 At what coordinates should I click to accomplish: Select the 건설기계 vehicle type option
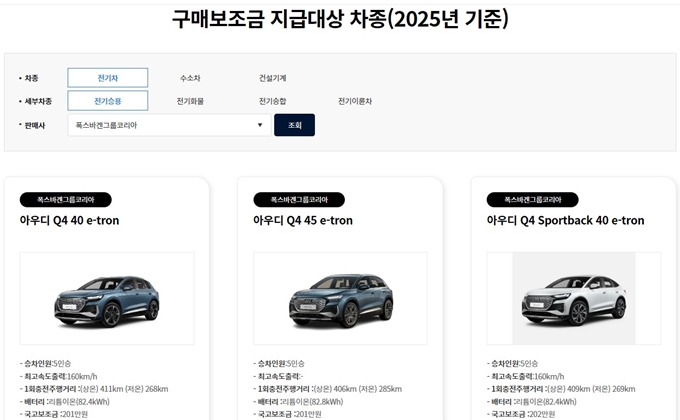coord(272,78)
